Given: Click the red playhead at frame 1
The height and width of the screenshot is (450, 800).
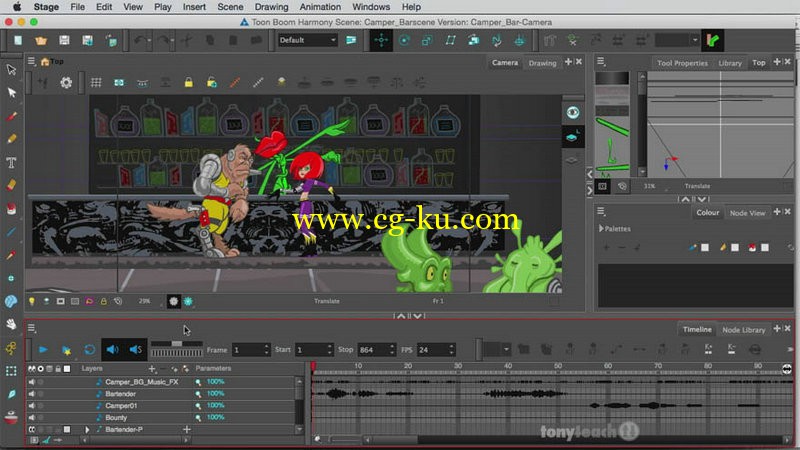Looking at the screenshot, I should (313, 366).
